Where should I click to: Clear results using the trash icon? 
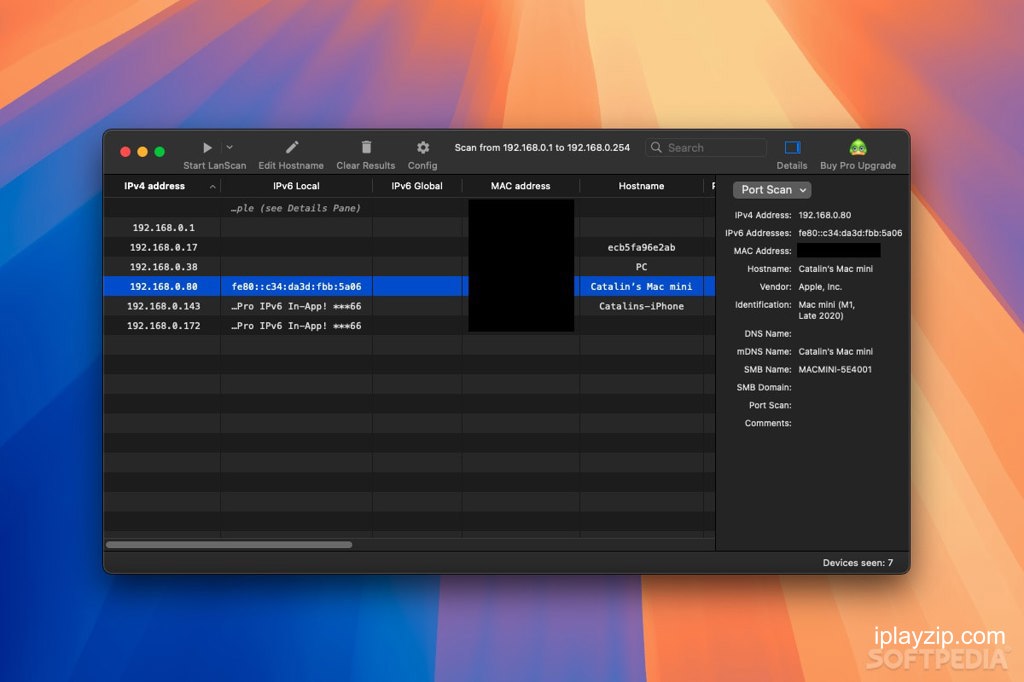pyautogui.click(x=366, y=147)
